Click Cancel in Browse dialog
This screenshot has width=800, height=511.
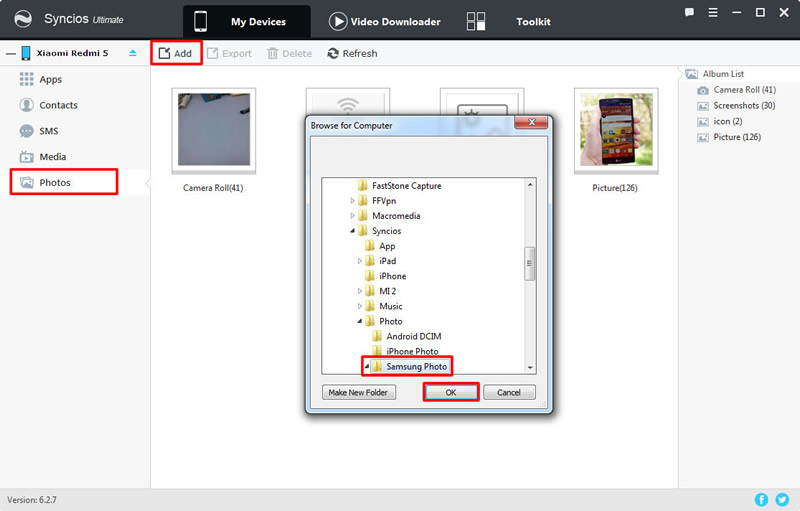pos(509,392)
